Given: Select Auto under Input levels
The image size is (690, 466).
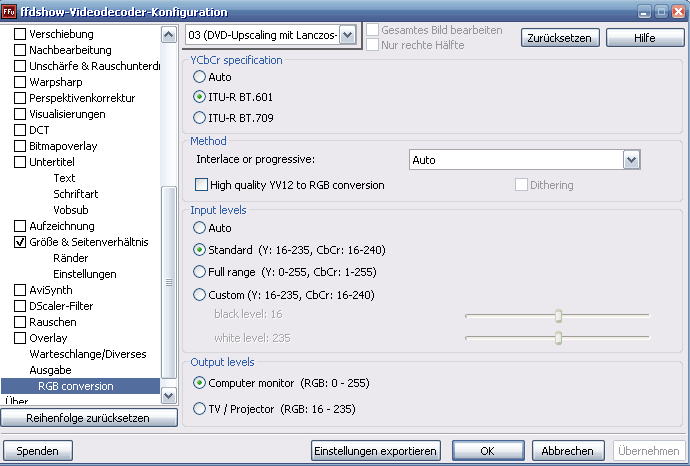Looking at the screenshot, I should [x=199, y=227].
